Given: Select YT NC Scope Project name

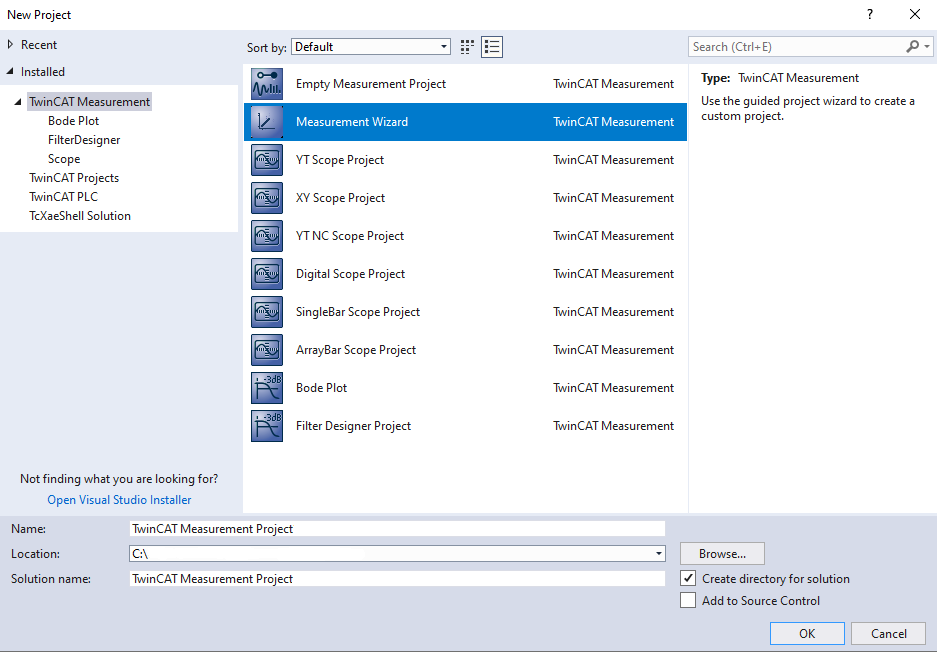Looking at the screenshot, I should pyautogui.click(x=350, y=236).
